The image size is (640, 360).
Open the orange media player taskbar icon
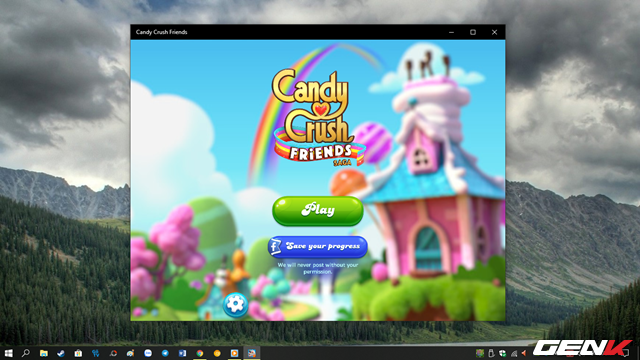(x=234, y=353)
